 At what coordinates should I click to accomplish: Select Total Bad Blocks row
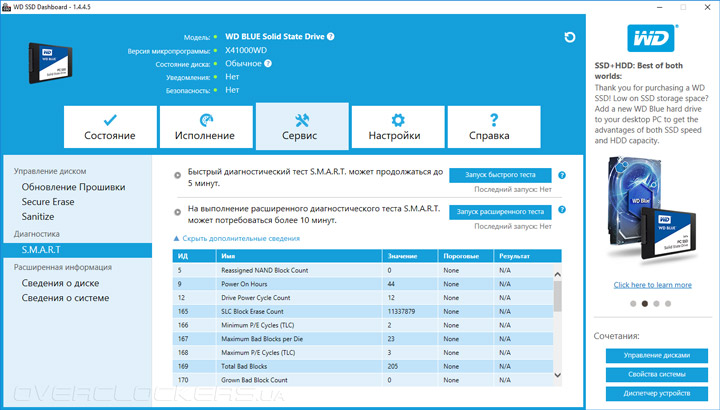pos(363,366)
